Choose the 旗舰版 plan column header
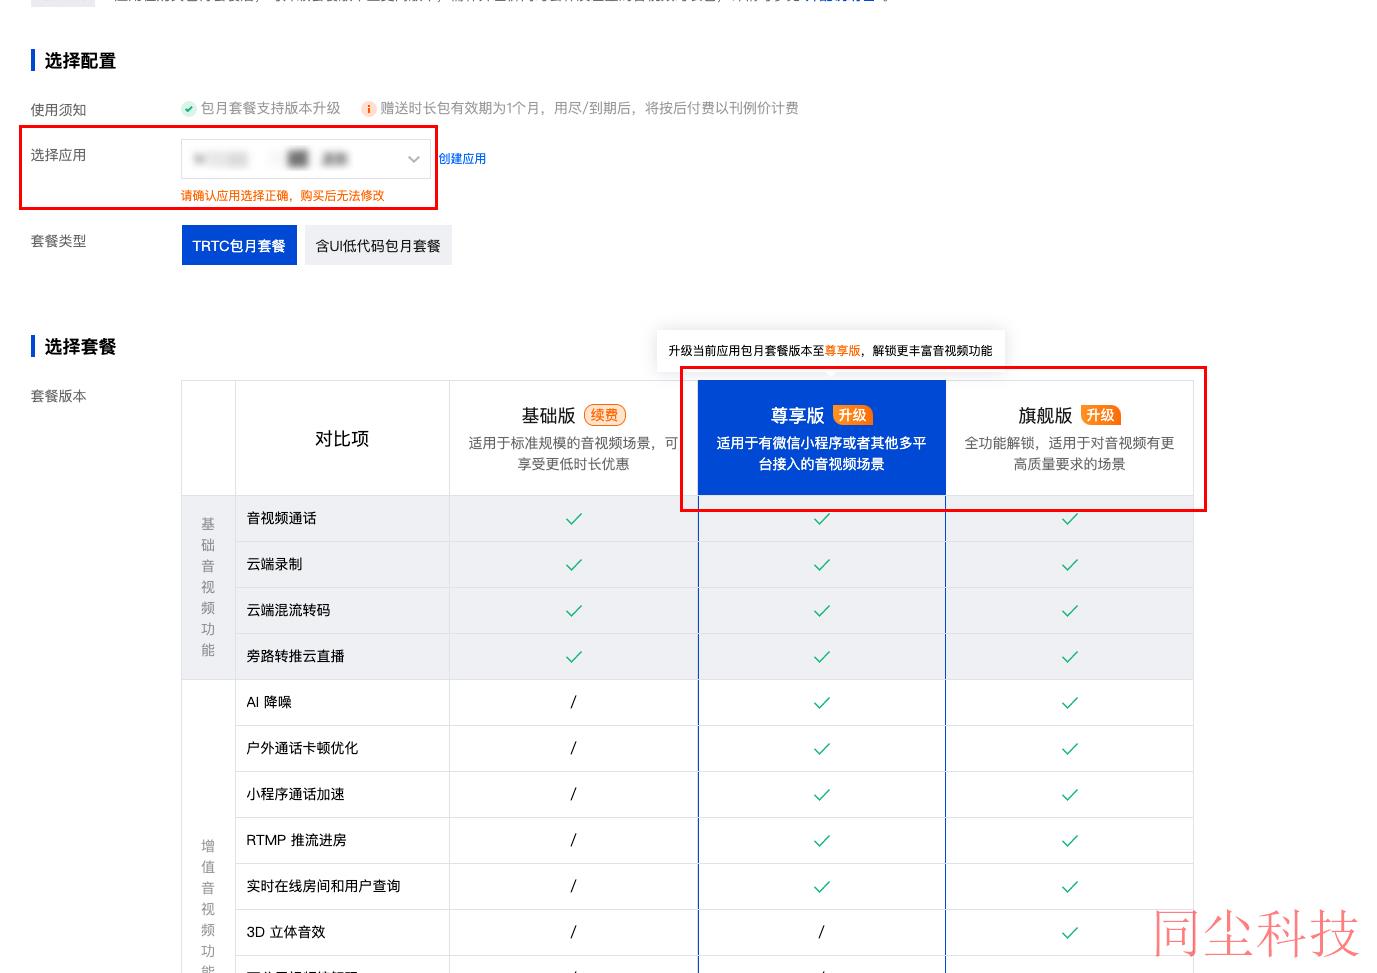 [x=1069, y=438]
